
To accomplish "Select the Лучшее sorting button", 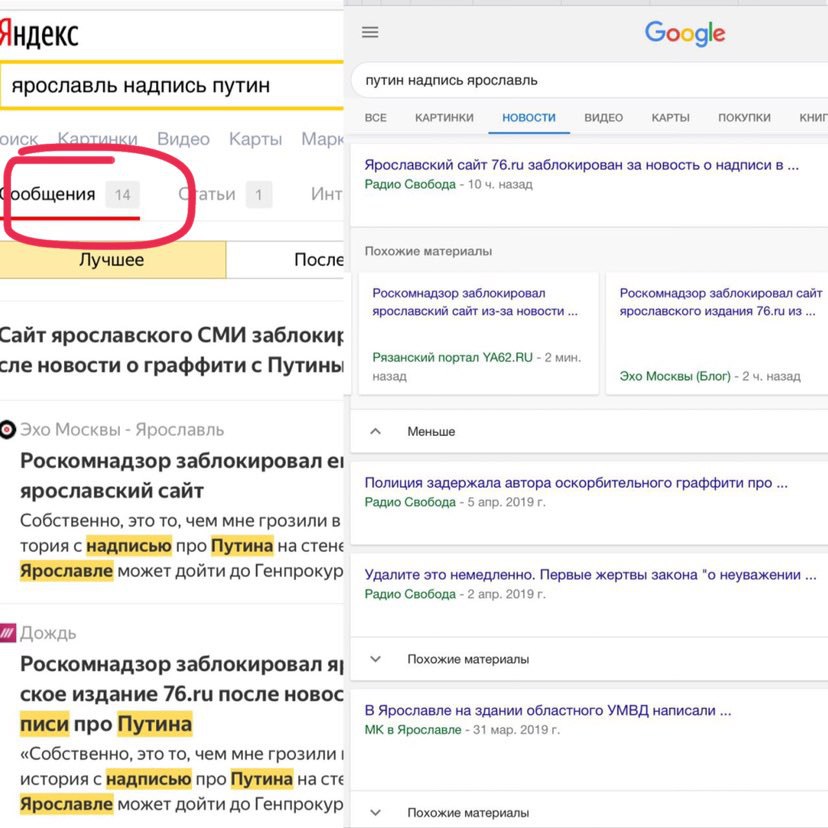I will pos(112,260).
